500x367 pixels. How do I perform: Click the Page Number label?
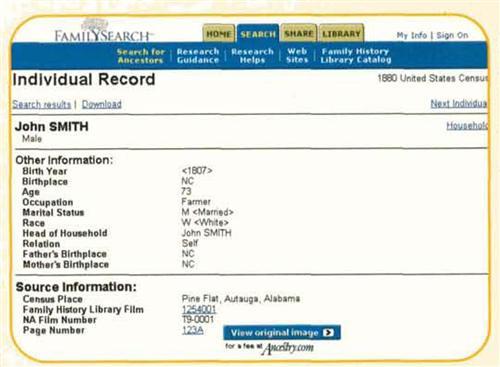54,330
